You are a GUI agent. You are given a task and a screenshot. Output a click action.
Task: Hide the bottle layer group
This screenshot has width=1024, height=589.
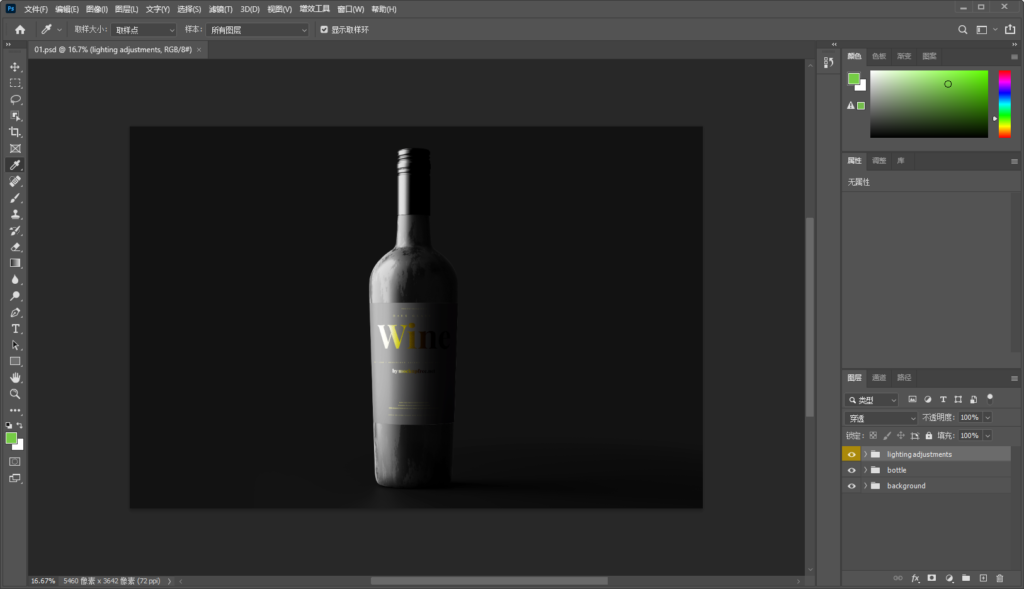(x=851, y=470)
